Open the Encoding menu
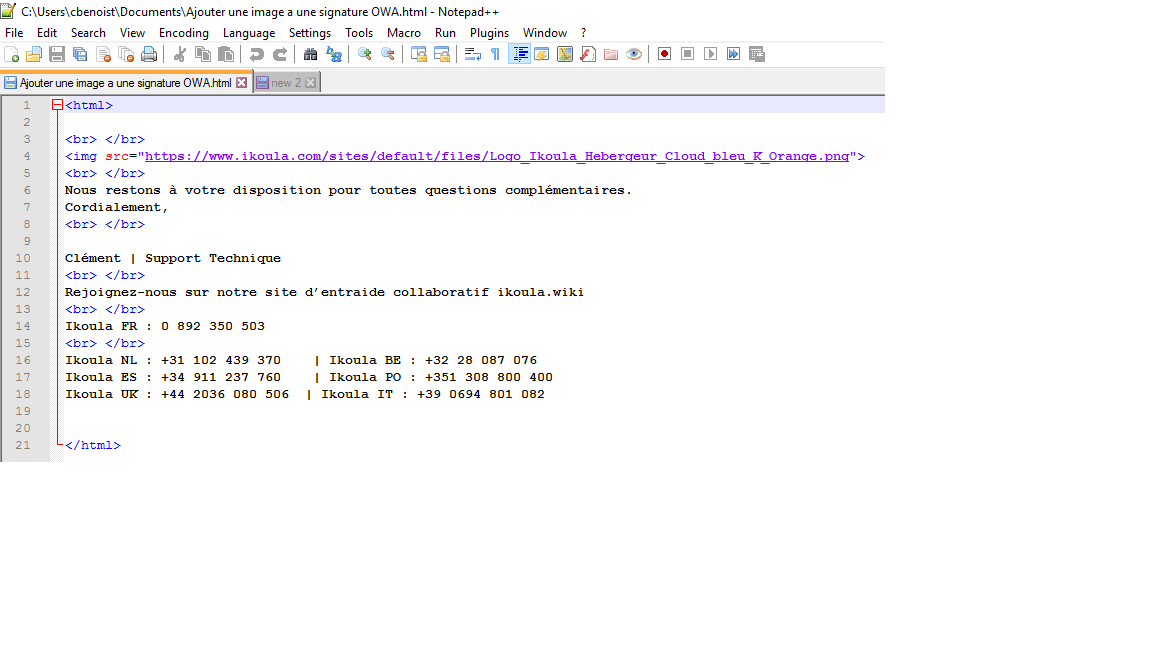The image size is (1152, 648). 184,33
